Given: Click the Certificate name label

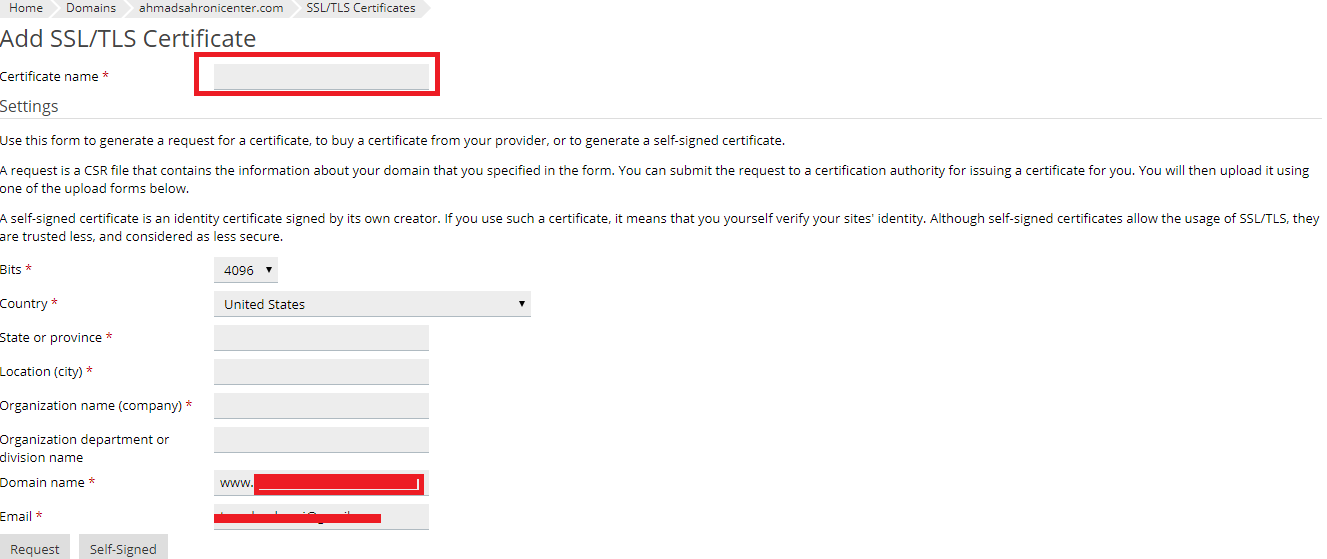Looking at the screenshot, I should [50, 77].
